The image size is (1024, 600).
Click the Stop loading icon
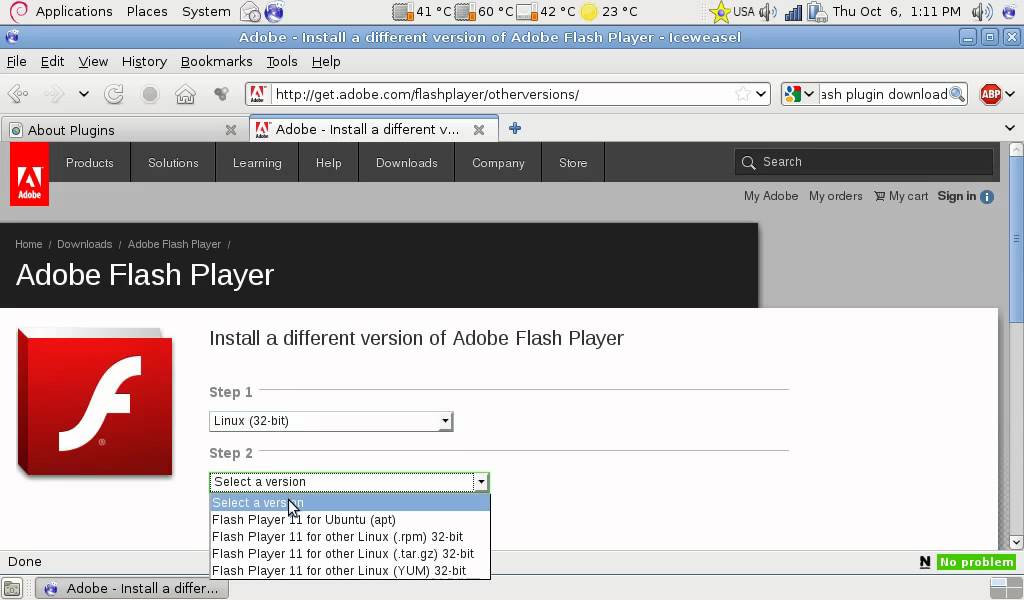[x=150, y=94]
